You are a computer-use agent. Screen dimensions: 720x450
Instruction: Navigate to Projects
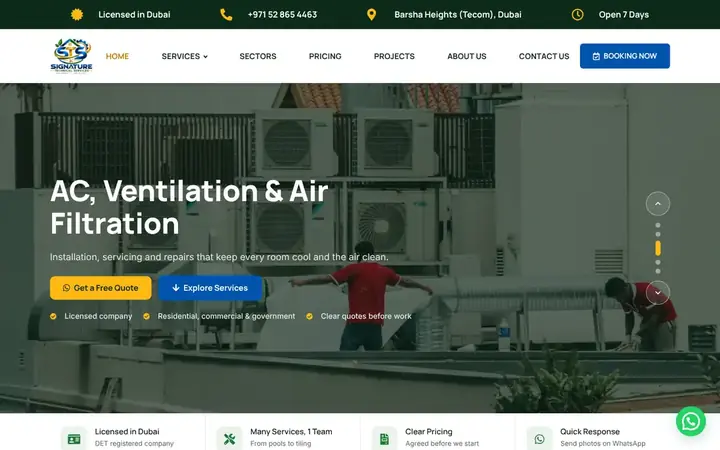coord(394,56)
